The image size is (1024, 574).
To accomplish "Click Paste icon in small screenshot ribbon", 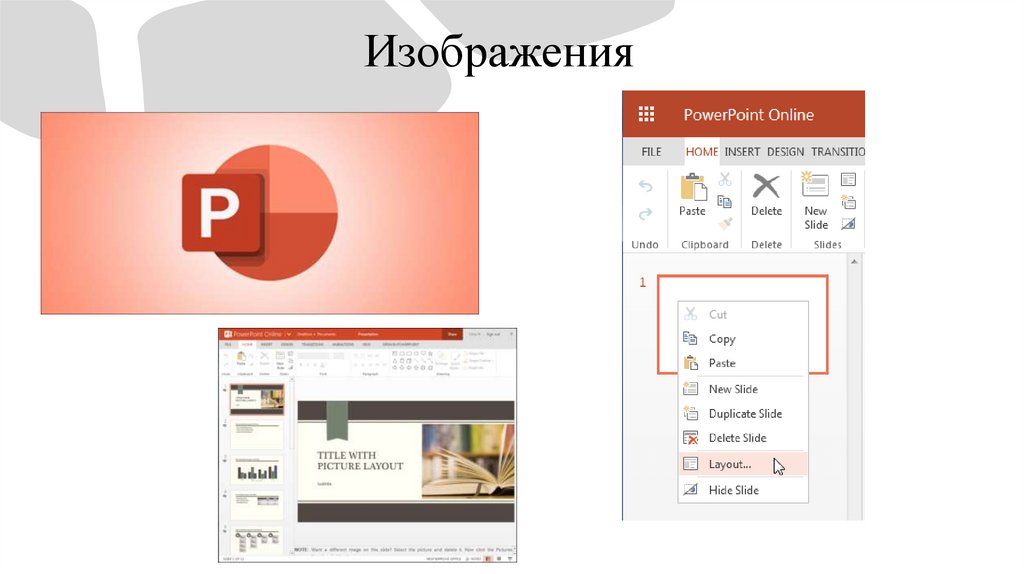I will click(241, 357).
